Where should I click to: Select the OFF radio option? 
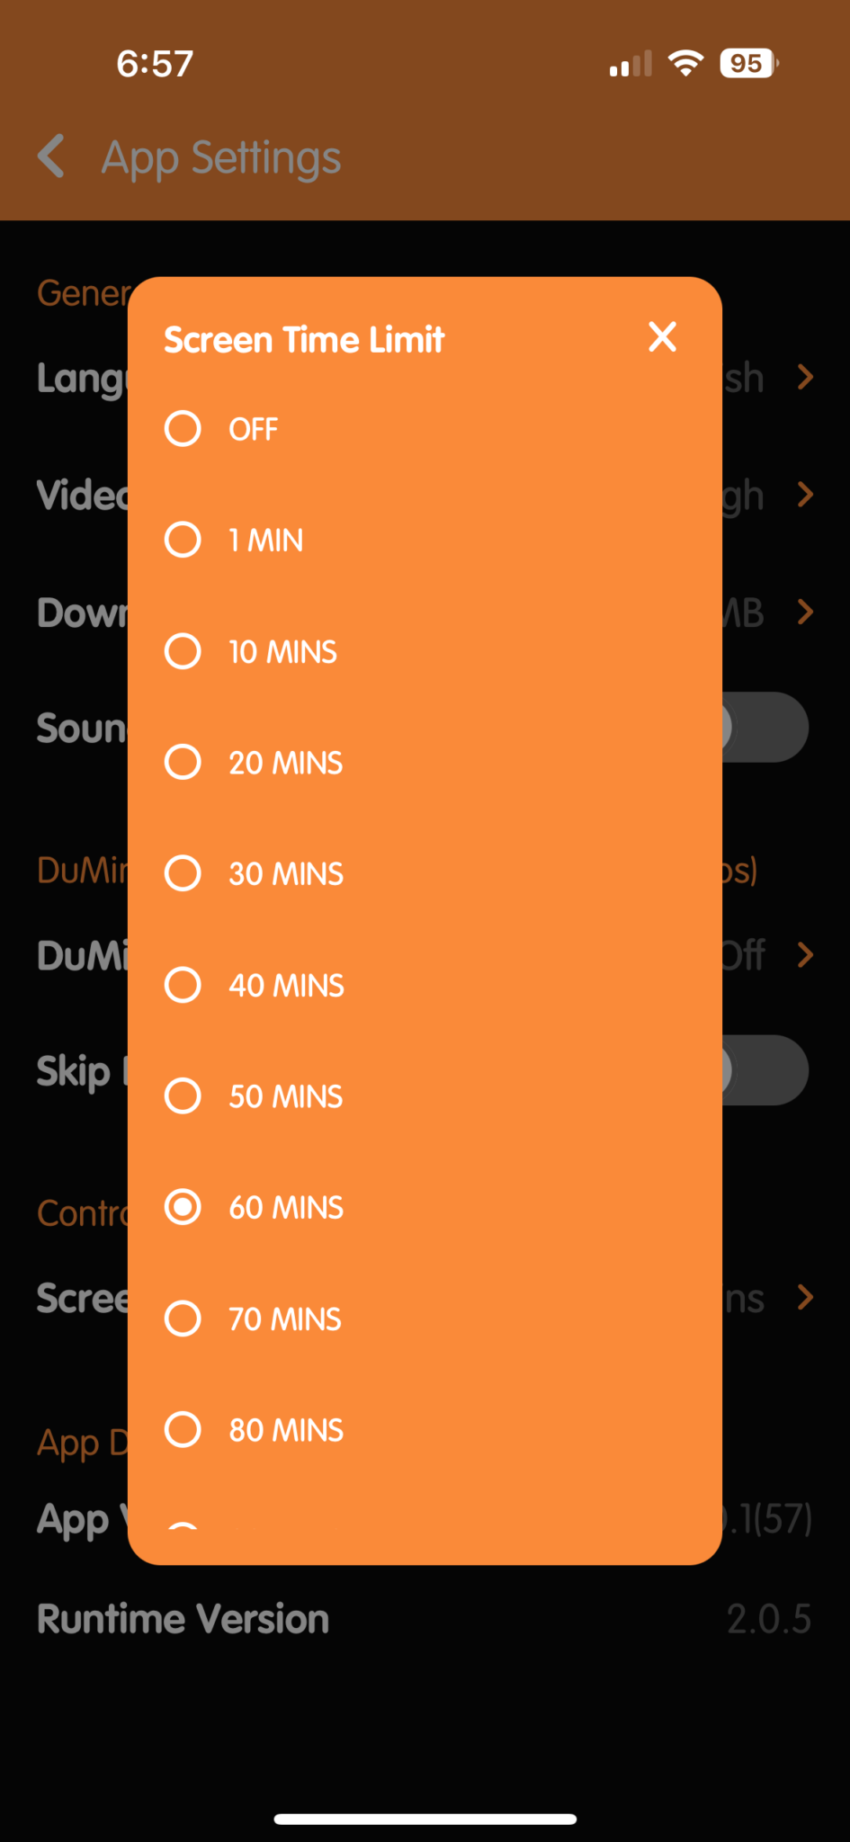(x=183, y=429)
